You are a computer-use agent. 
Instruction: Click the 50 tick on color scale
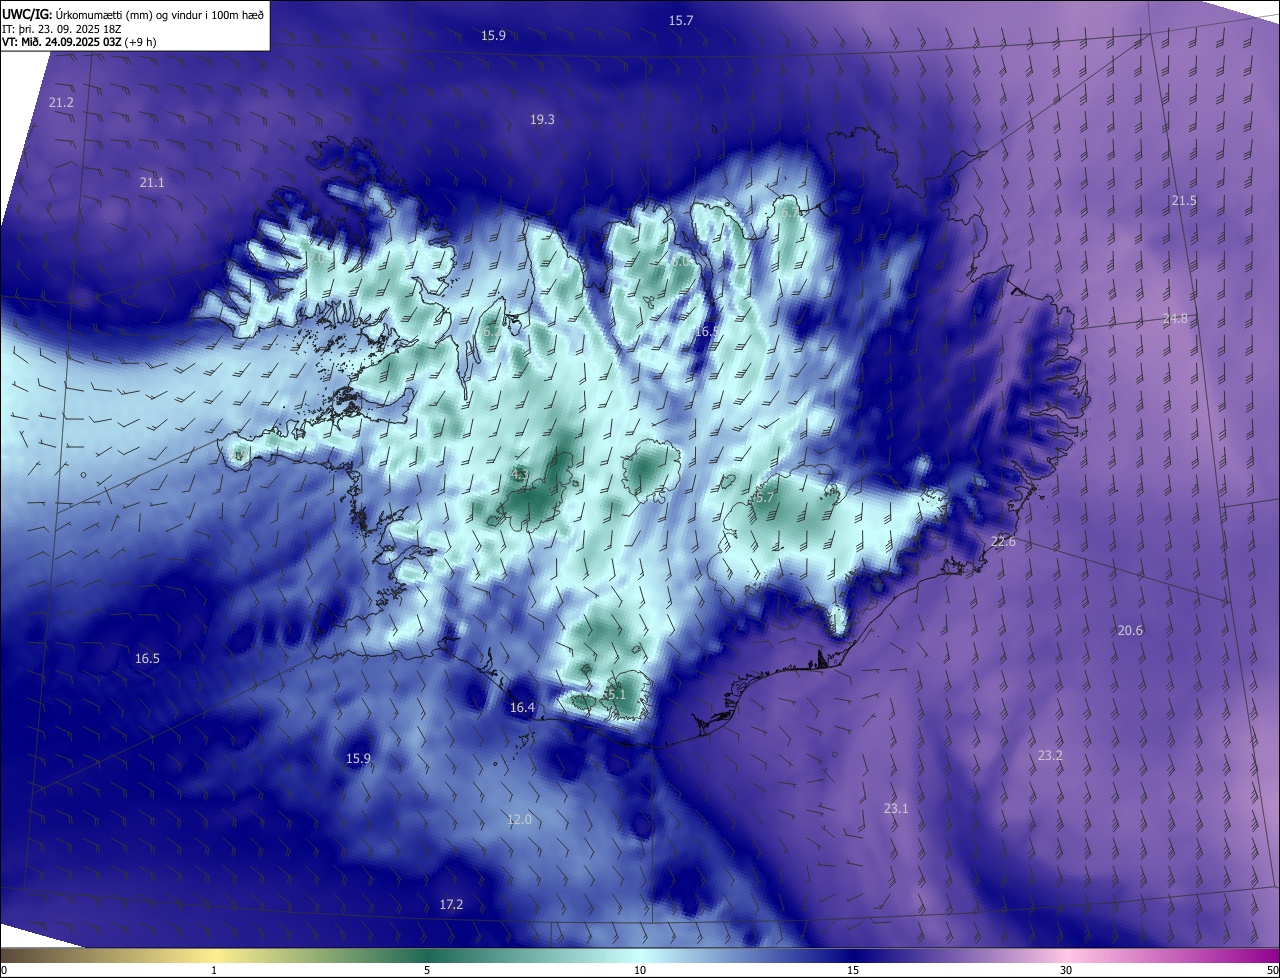1272,971
